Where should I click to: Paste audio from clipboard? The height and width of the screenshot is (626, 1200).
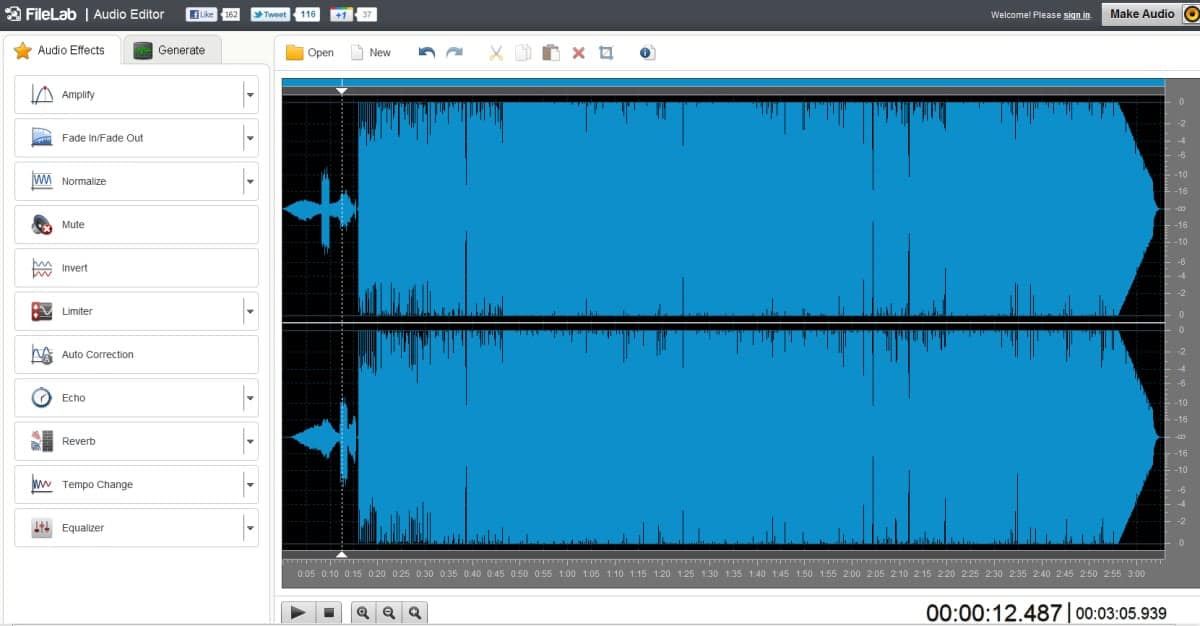click(x=551, y=52)
